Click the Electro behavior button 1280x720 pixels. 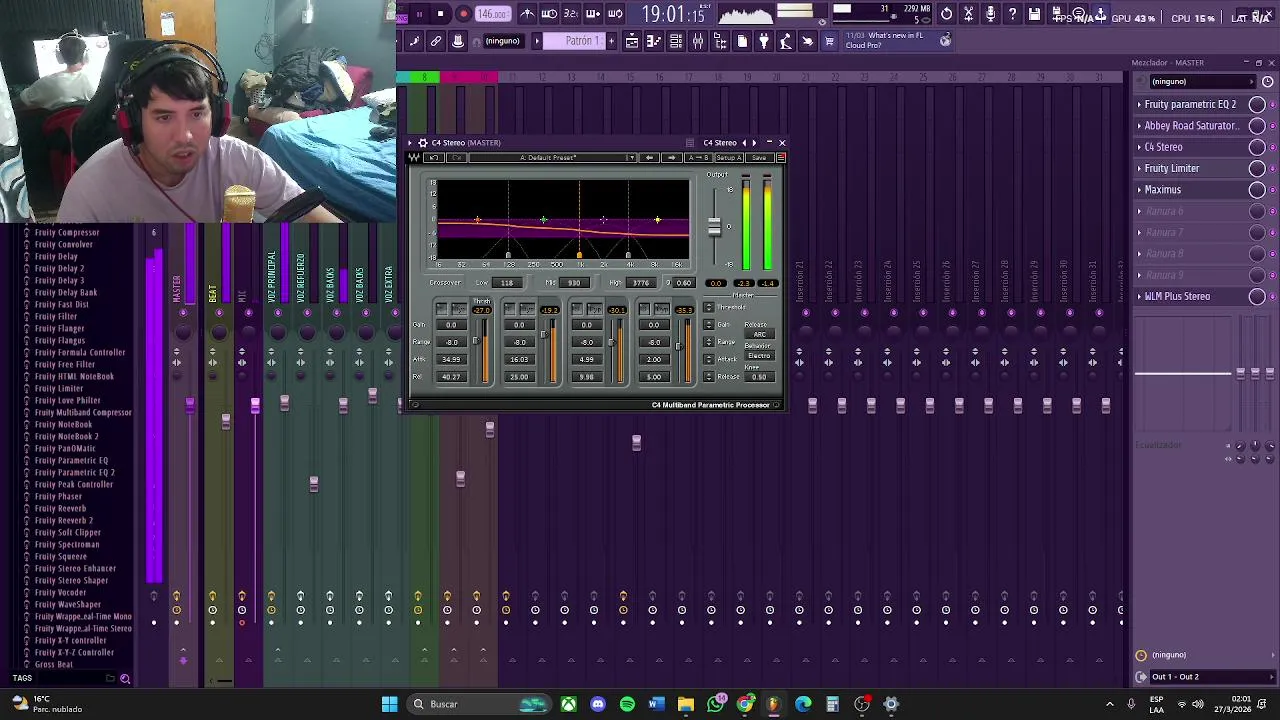pyautogui.click(x=759, y=356)
